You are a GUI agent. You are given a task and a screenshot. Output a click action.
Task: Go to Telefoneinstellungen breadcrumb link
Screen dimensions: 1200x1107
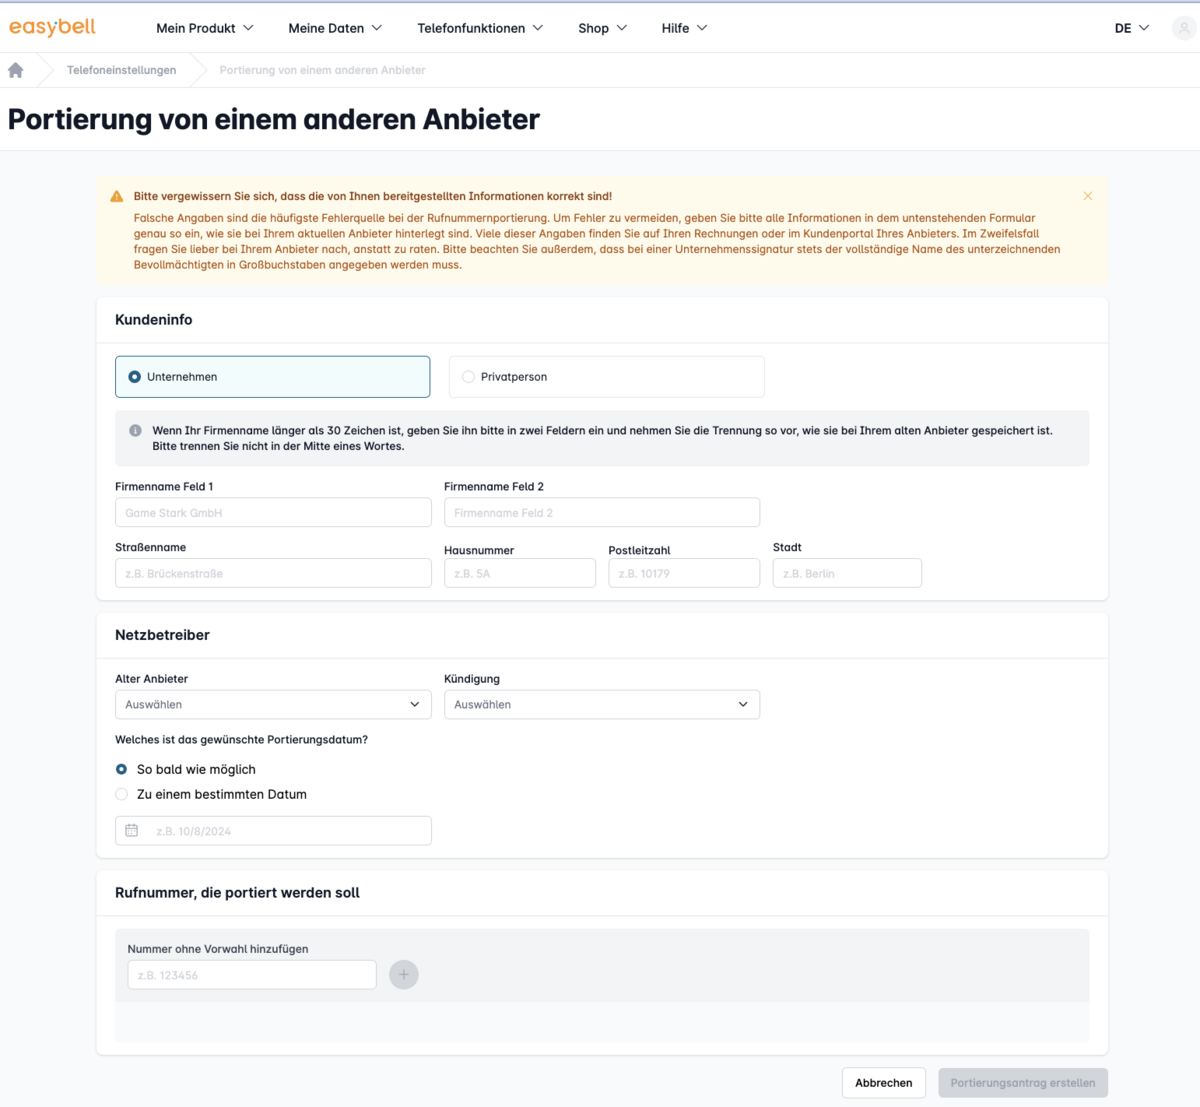[x=121, y=70]
